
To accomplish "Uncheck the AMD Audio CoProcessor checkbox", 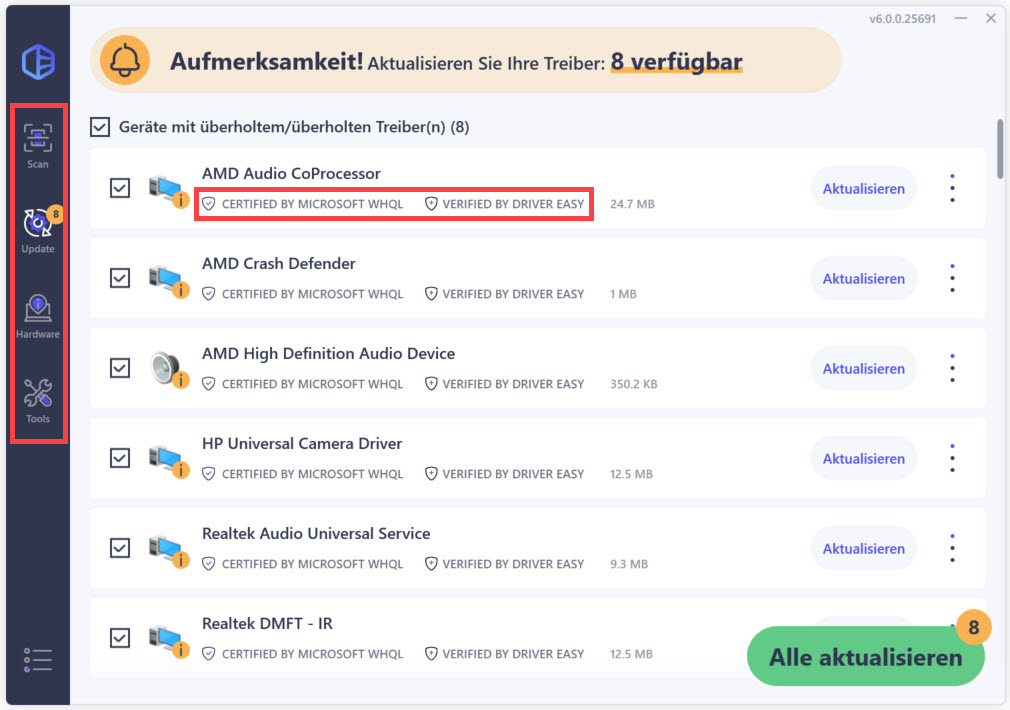I will (x=120, y=188).
